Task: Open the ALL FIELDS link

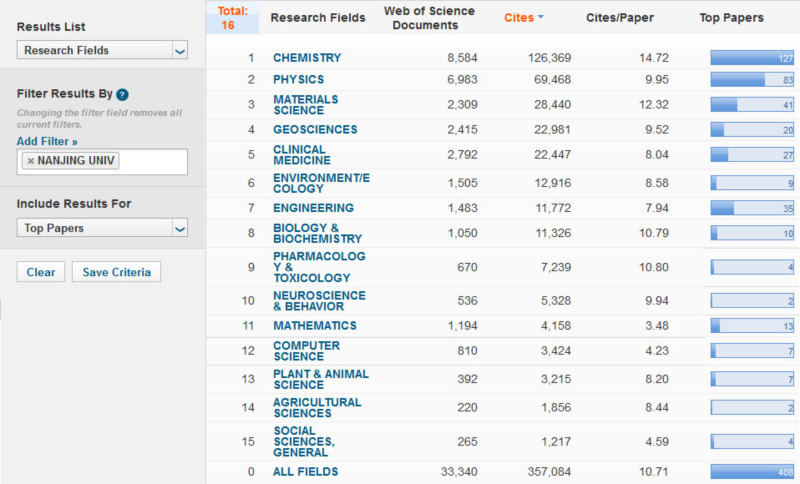Action: click(x=305, y=472)
